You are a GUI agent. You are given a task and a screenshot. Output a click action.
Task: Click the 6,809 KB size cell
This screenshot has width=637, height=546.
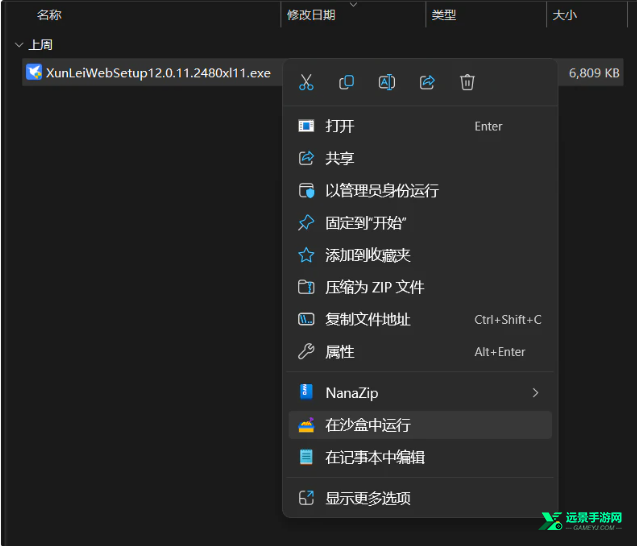pos(594,73)
